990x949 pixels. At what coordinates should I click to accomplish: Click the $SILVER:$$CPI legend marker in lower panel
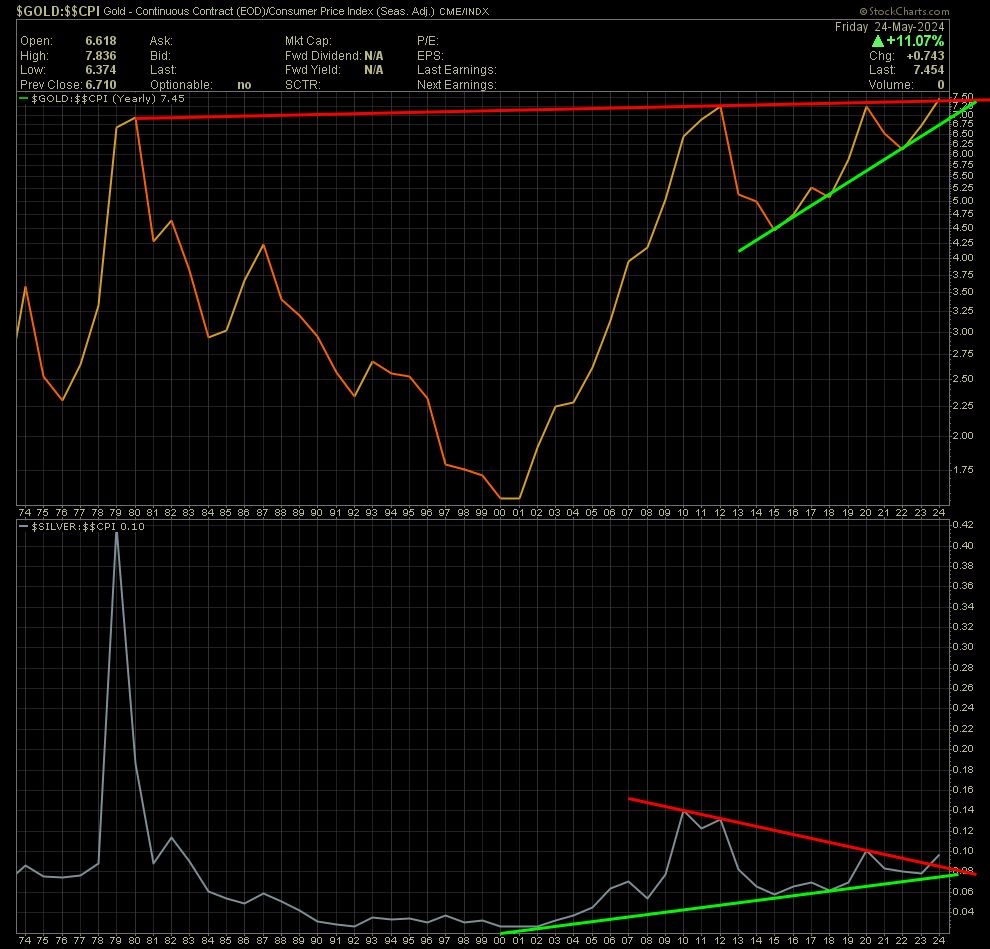(x=26, y=527)
